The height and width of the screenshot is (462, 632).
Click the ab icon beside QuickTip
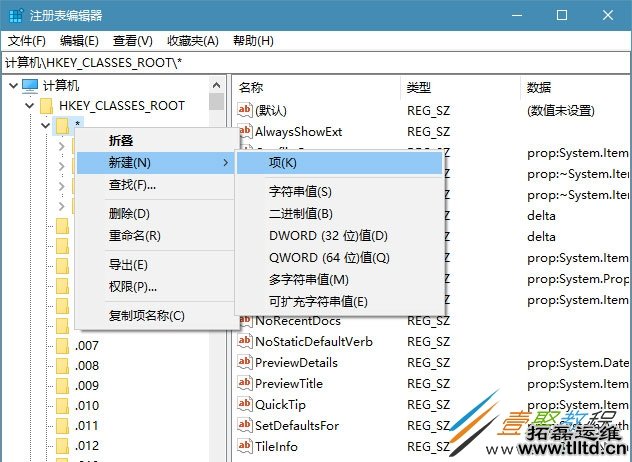click(245, 404)
